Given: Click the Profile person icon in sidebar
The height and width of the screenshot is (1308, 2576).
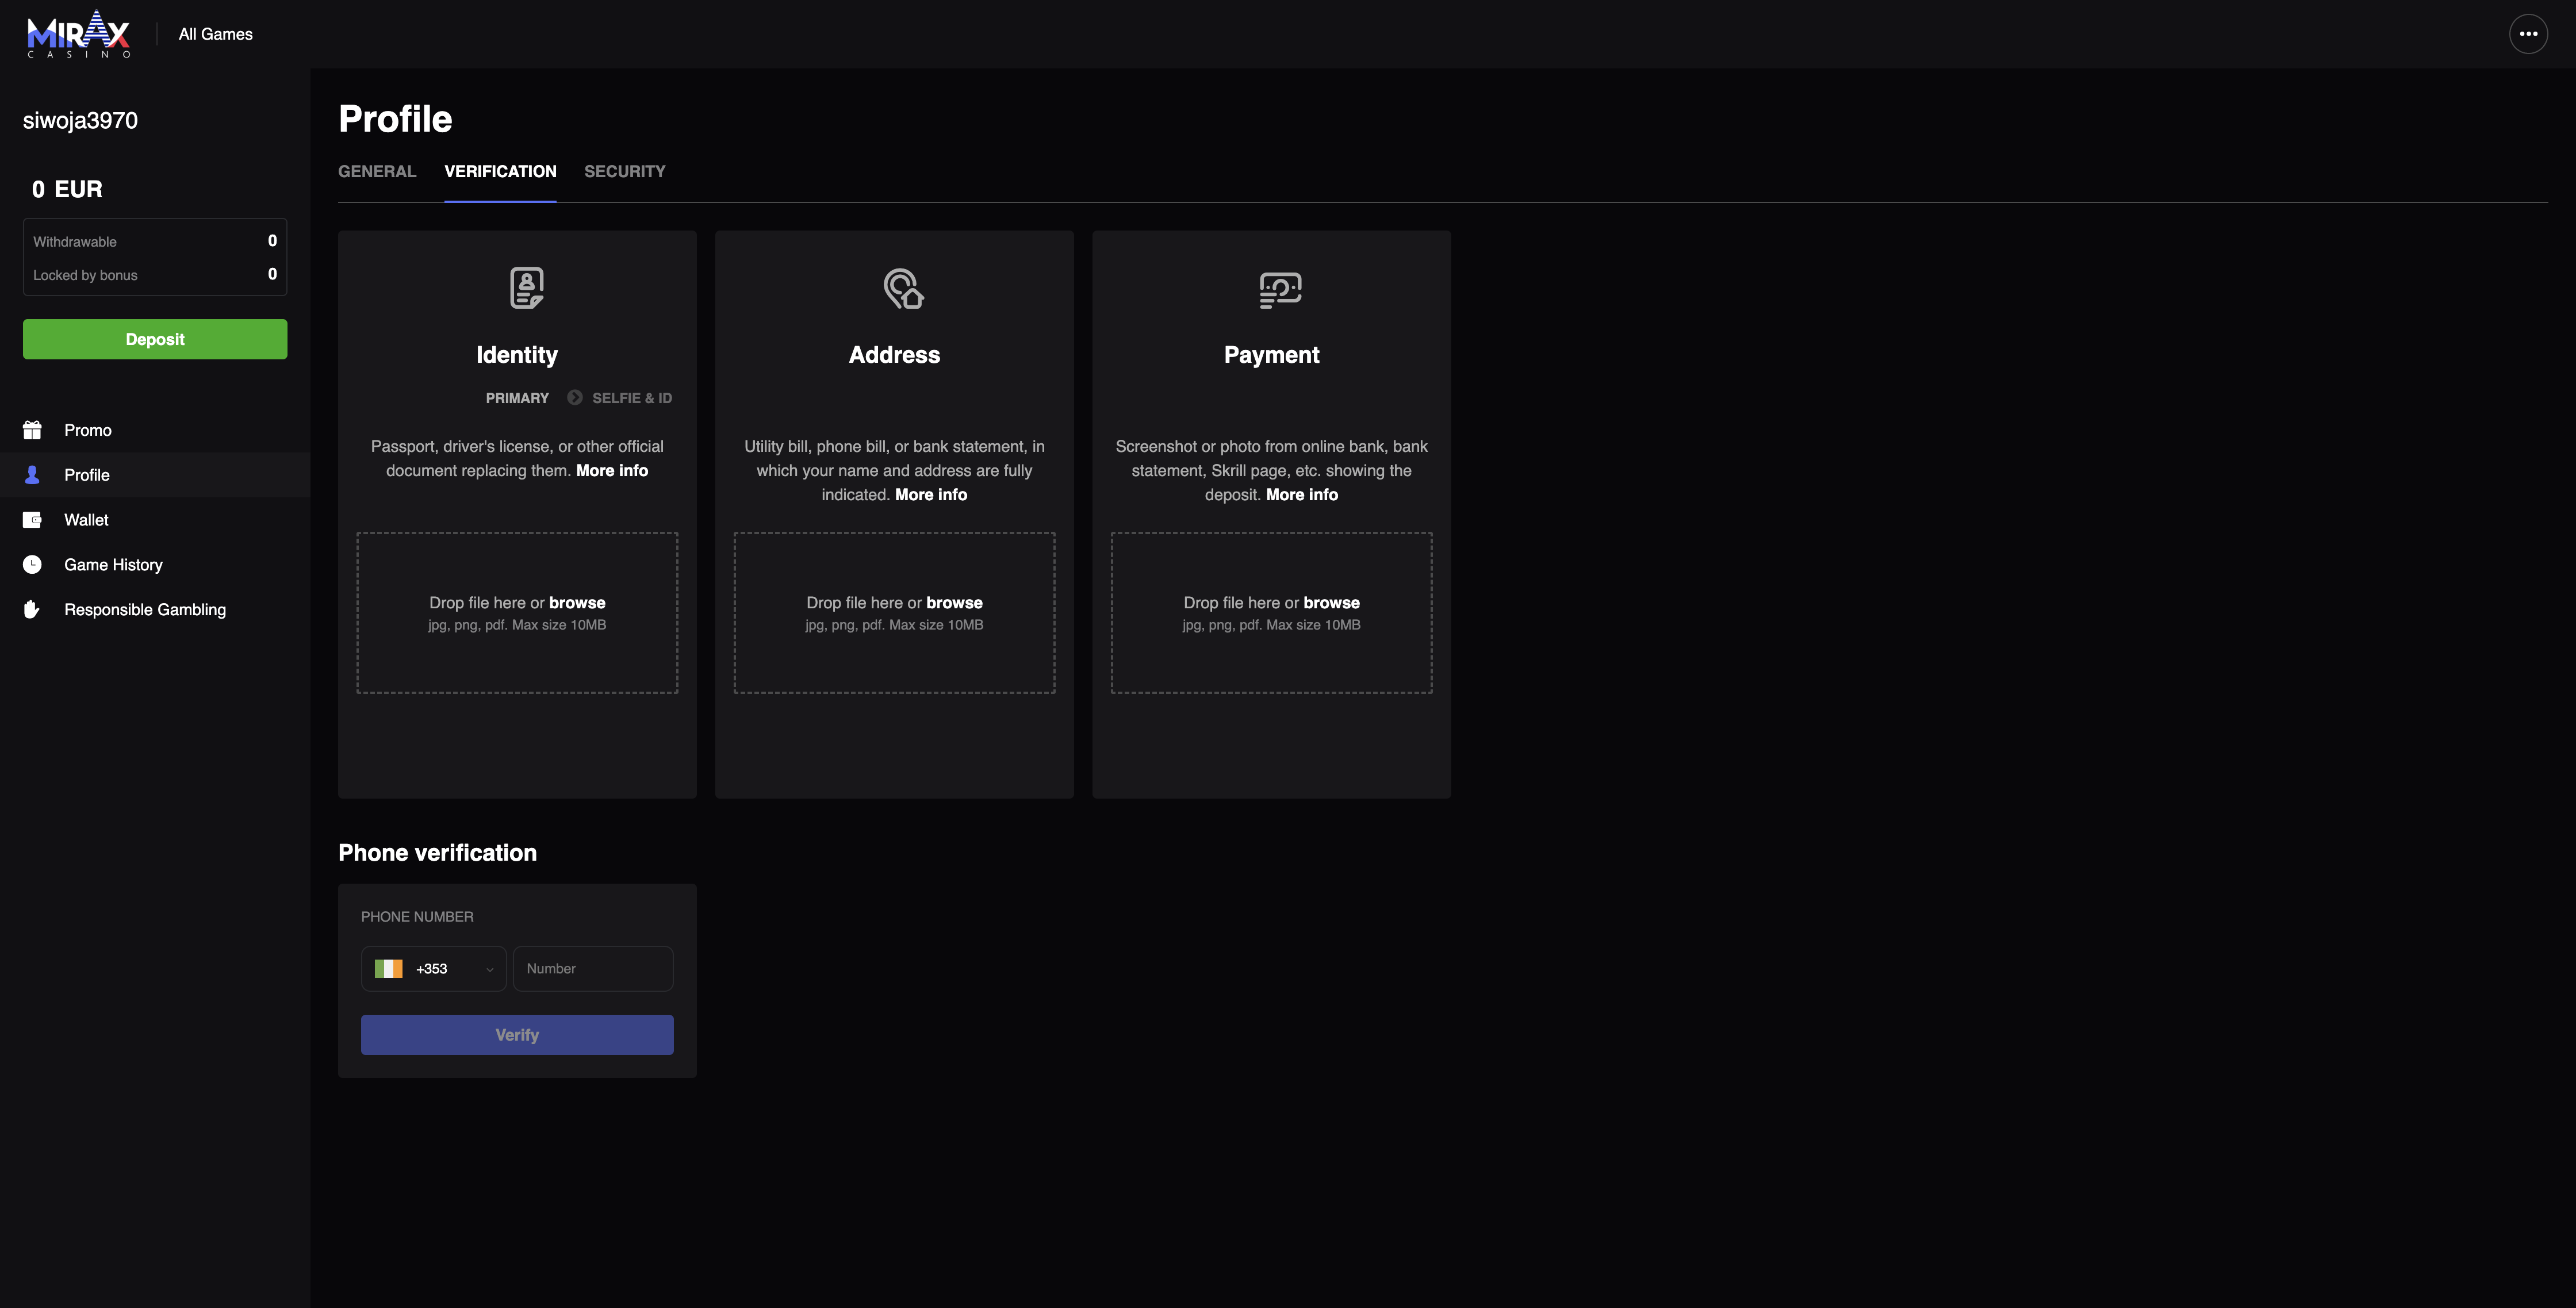Looking at the screenshot, I should click(x=32, y=475).
